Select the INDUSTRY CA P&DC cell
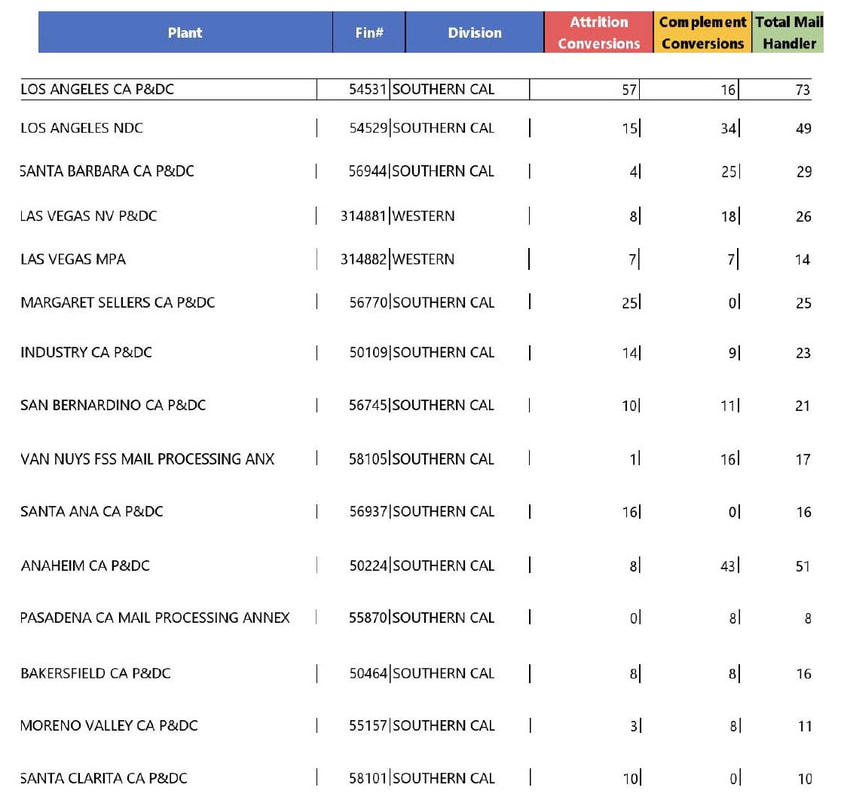The height and width of the screenshot is (800, 841). [x=86, y=352]
